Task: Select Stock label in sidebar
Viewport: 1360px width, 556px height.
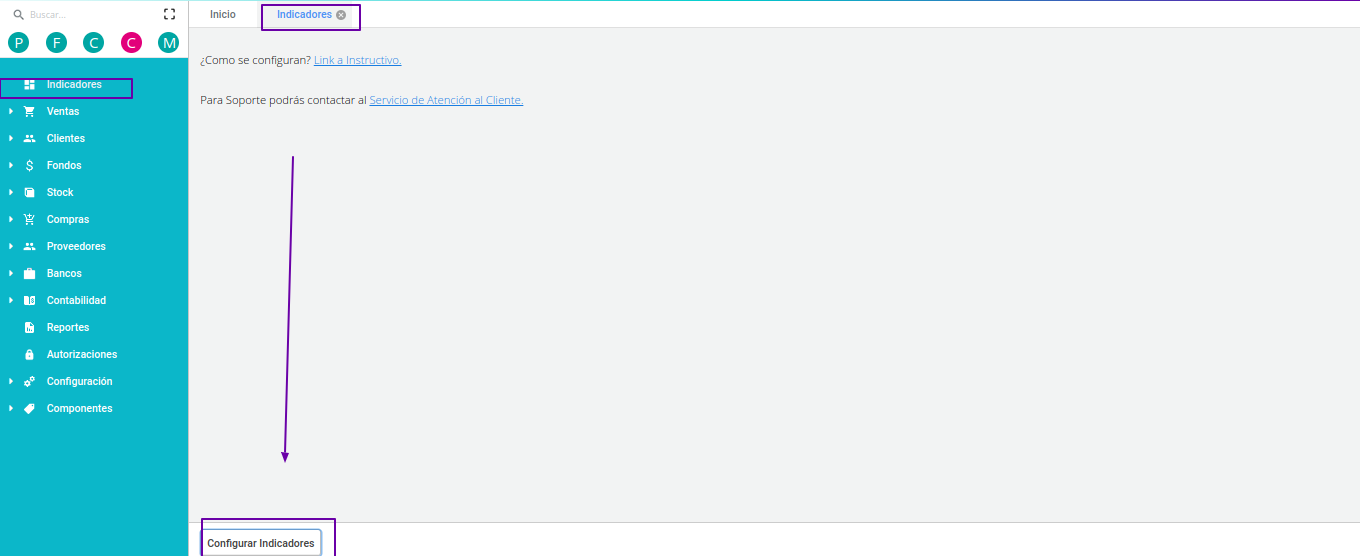Action: (x=60, y=193)
